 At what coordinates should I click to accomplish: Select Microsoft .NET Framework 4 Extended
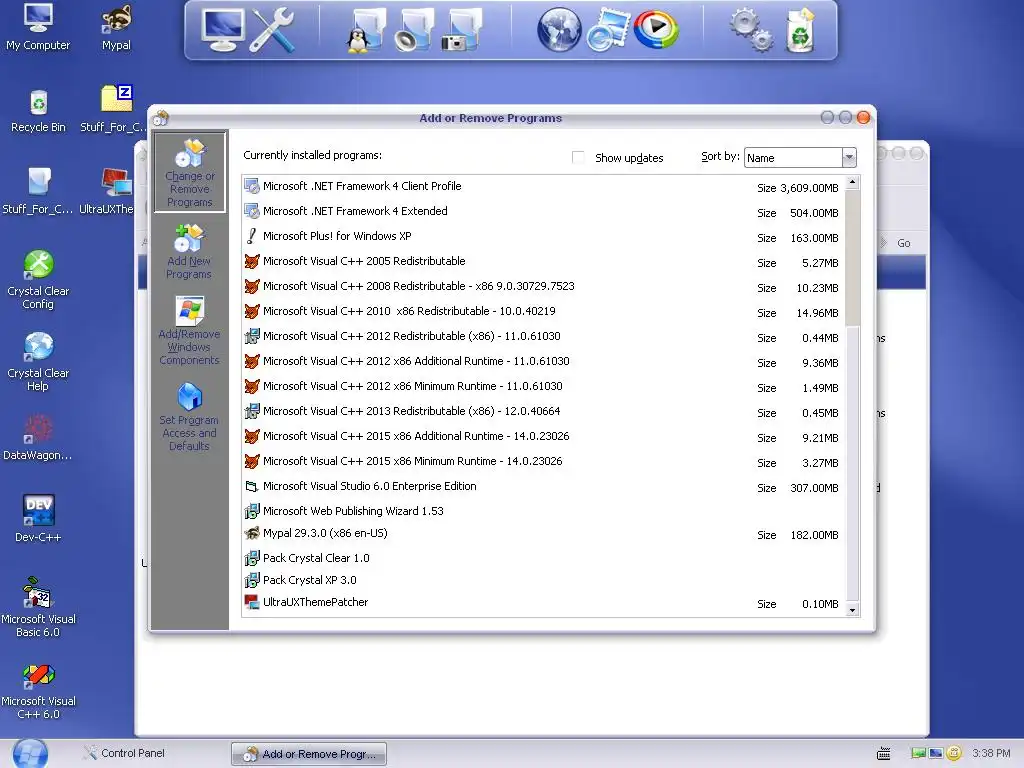(543, 212)
